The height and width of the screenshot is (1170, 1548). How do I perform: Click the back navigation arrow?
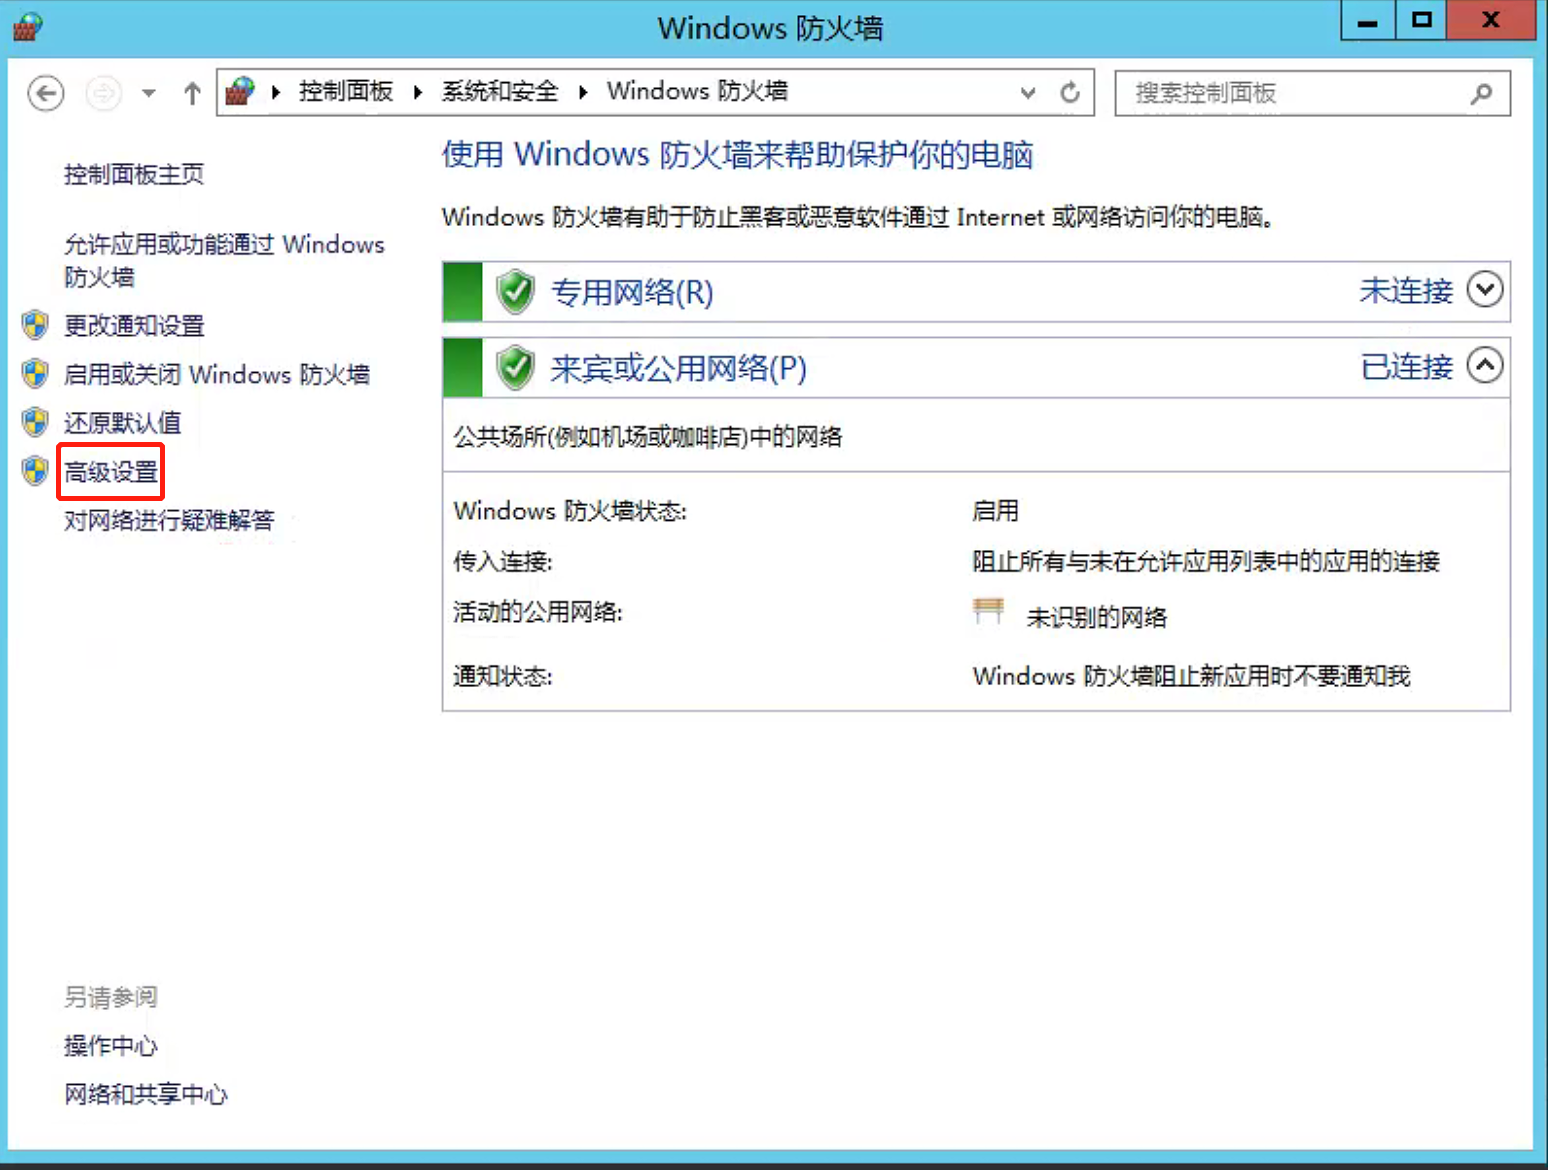pyautogui.click(x=45, y=92)
